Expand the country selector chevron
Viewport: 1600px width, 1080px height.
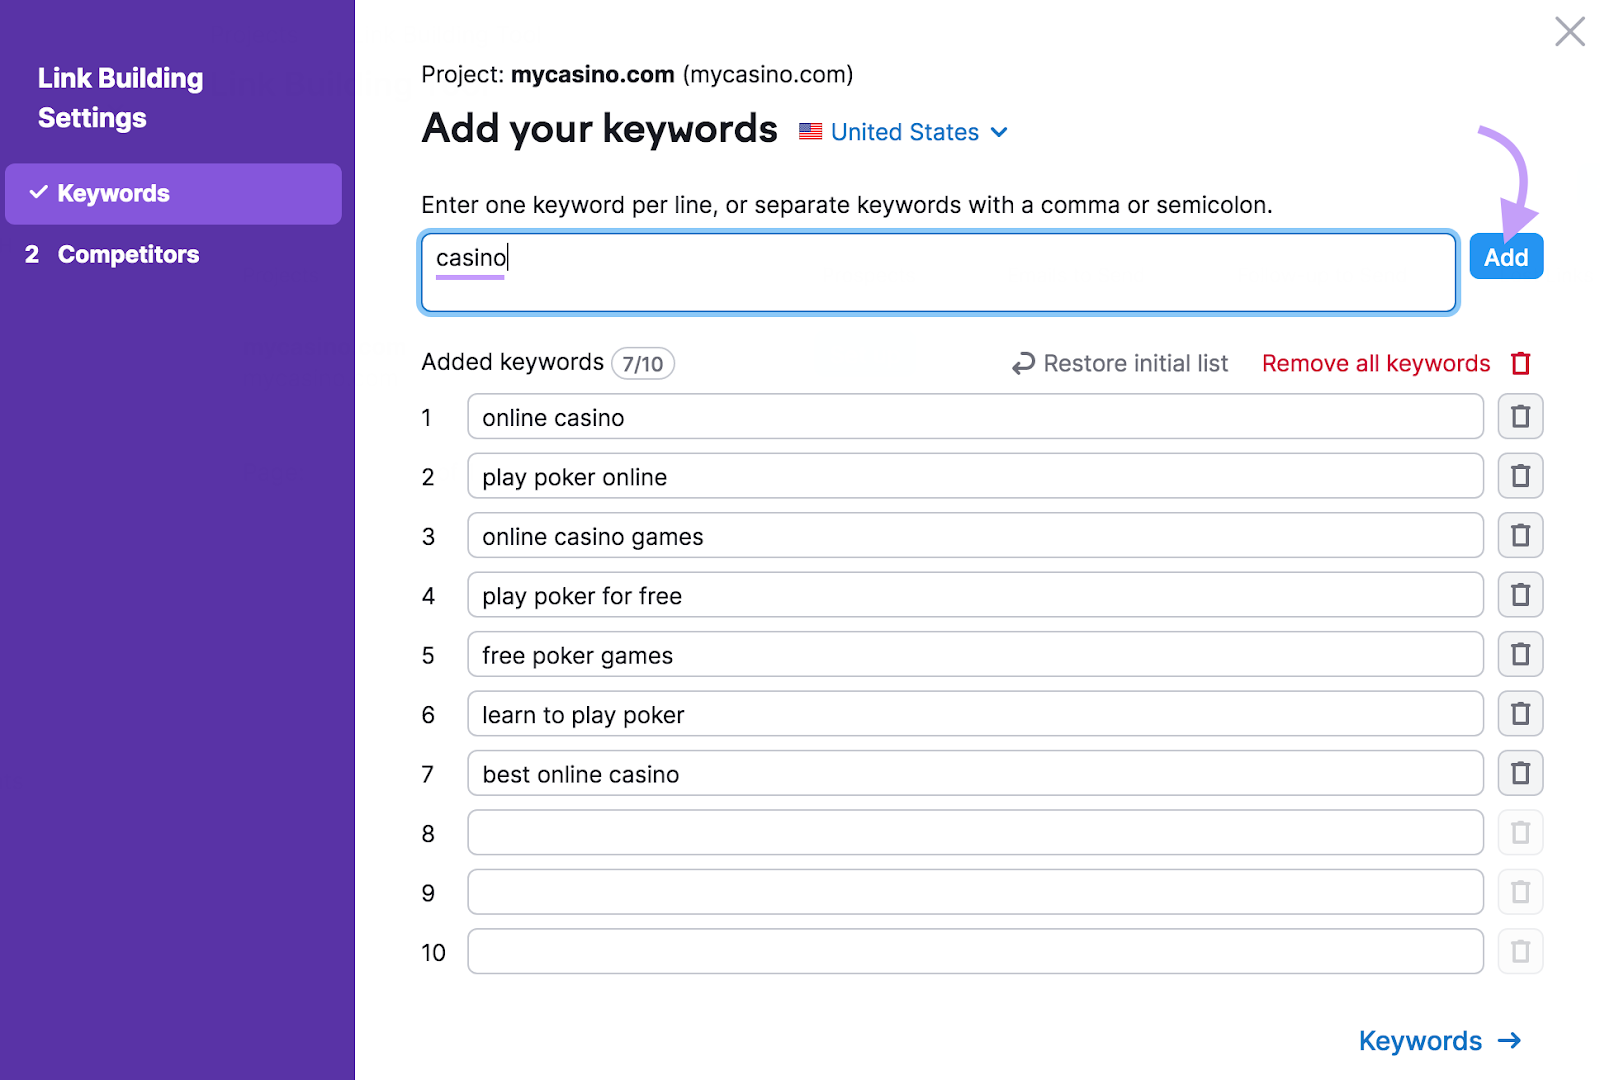999,132
